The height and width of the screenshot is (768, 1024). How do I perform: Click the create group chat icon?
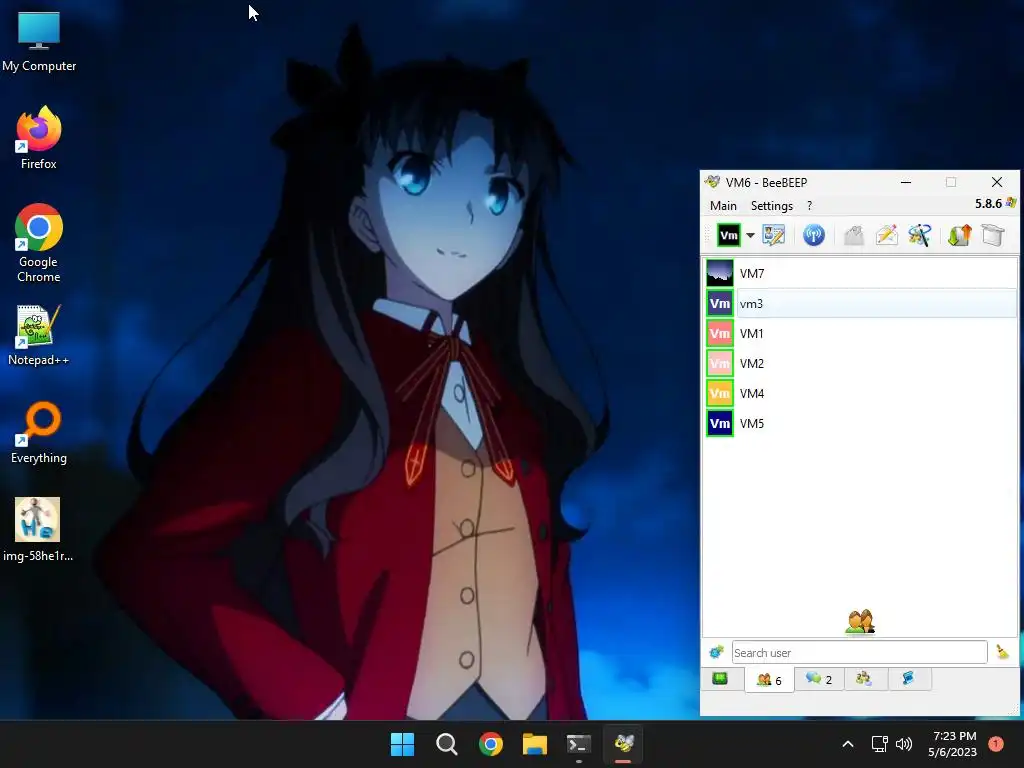click(x=920, y=235)
